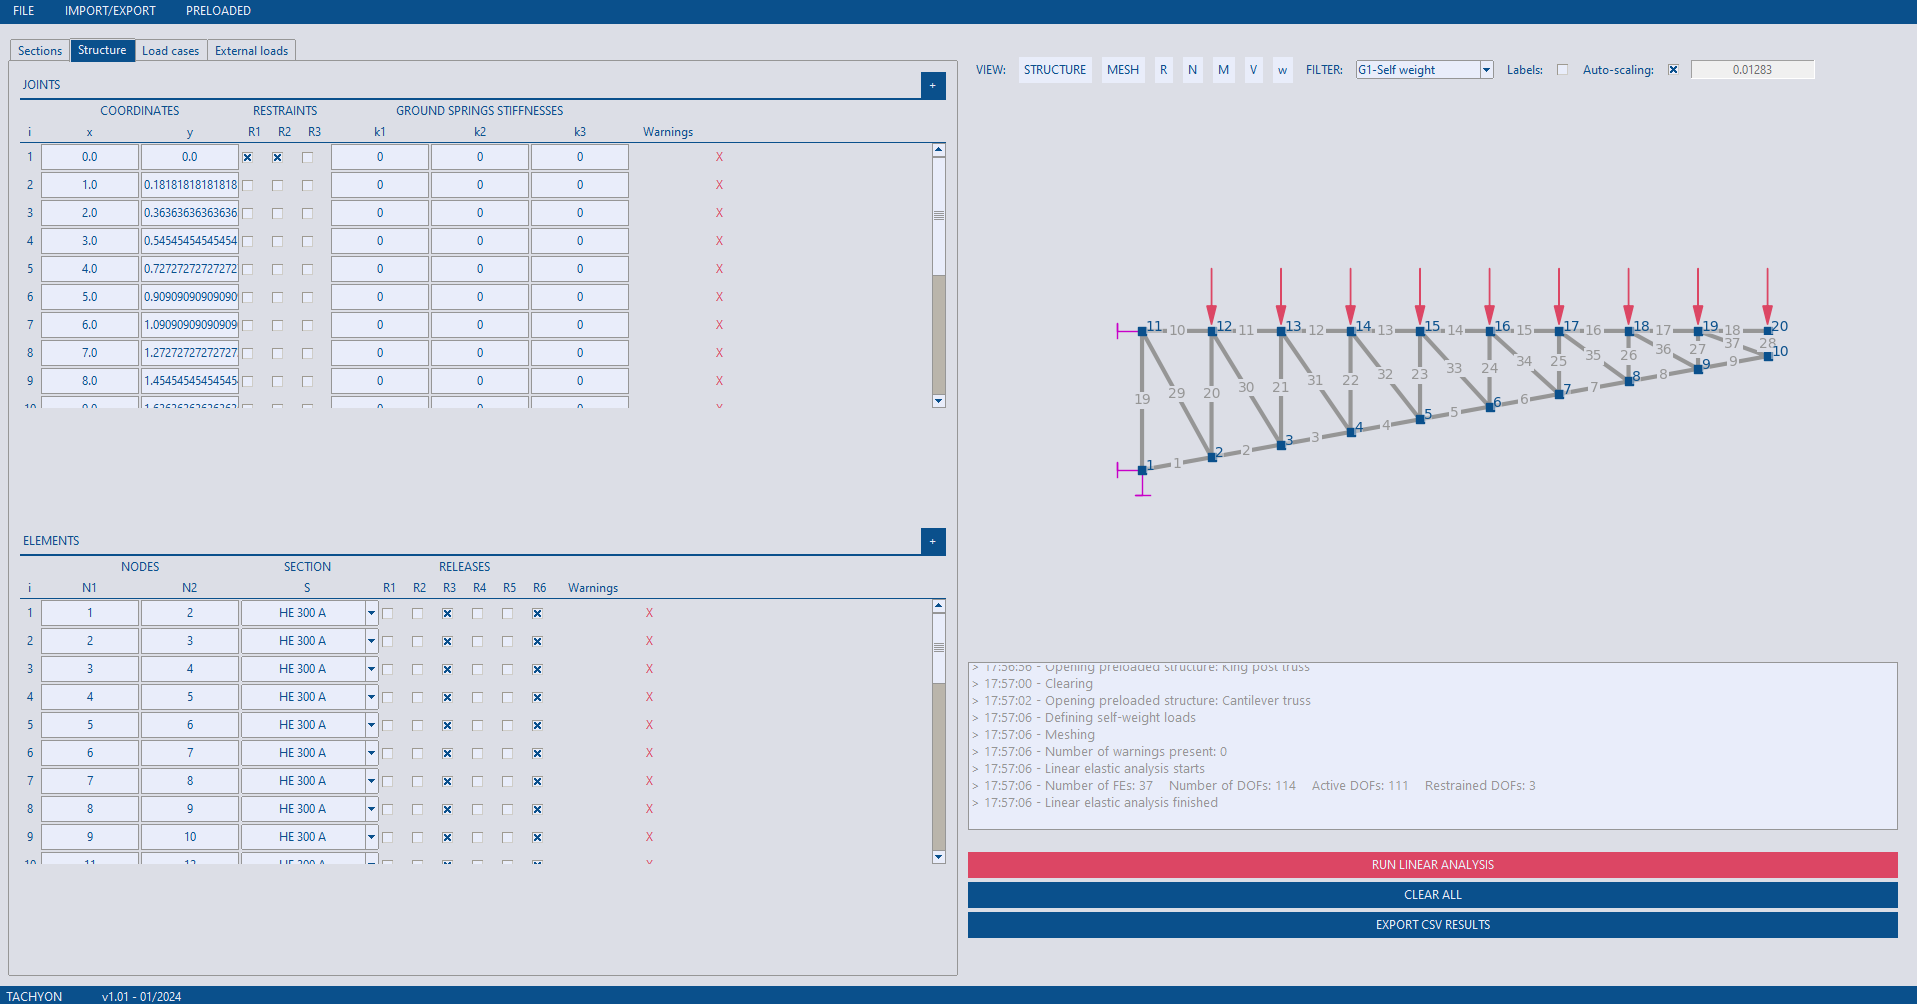Open the IMPORT/EXPORT menu
This screenshot has height=1004, width=1917.
coord(110,11)
